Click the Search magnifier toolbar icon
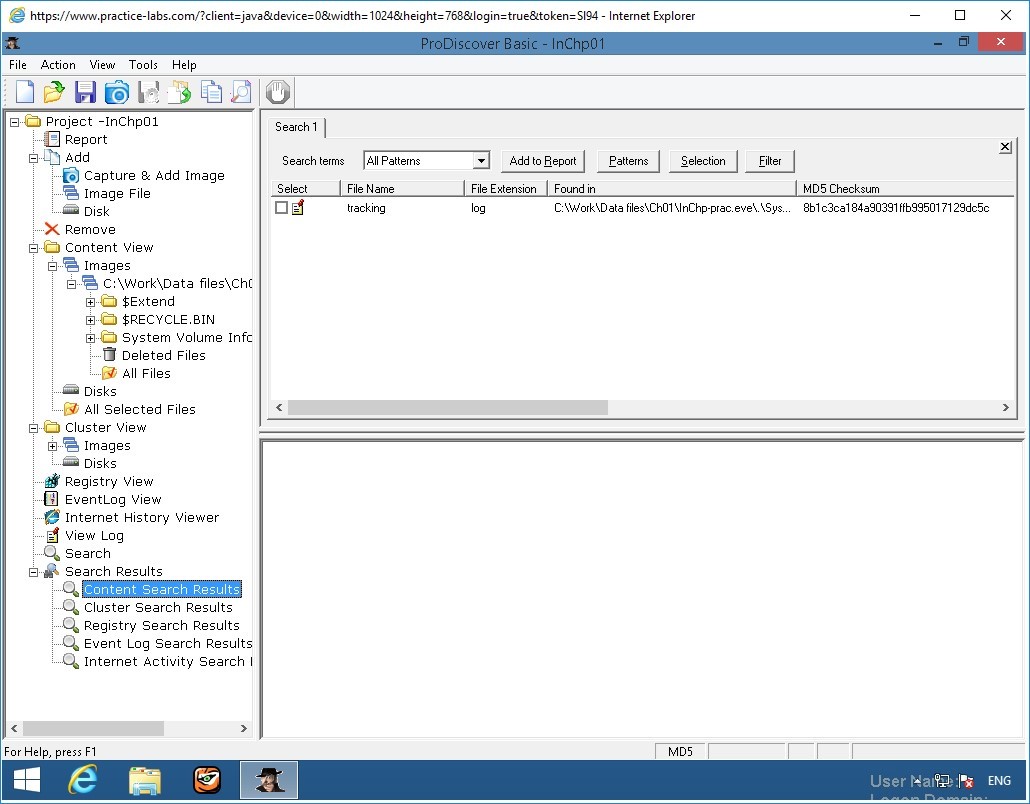 241,92
